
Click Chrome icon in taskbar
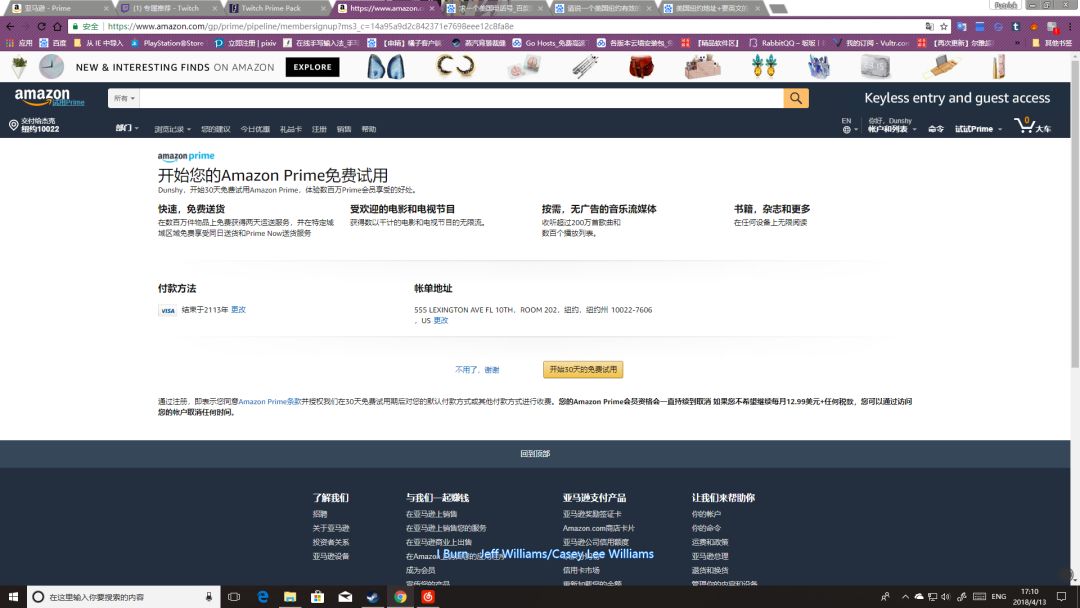click(400, 596)
